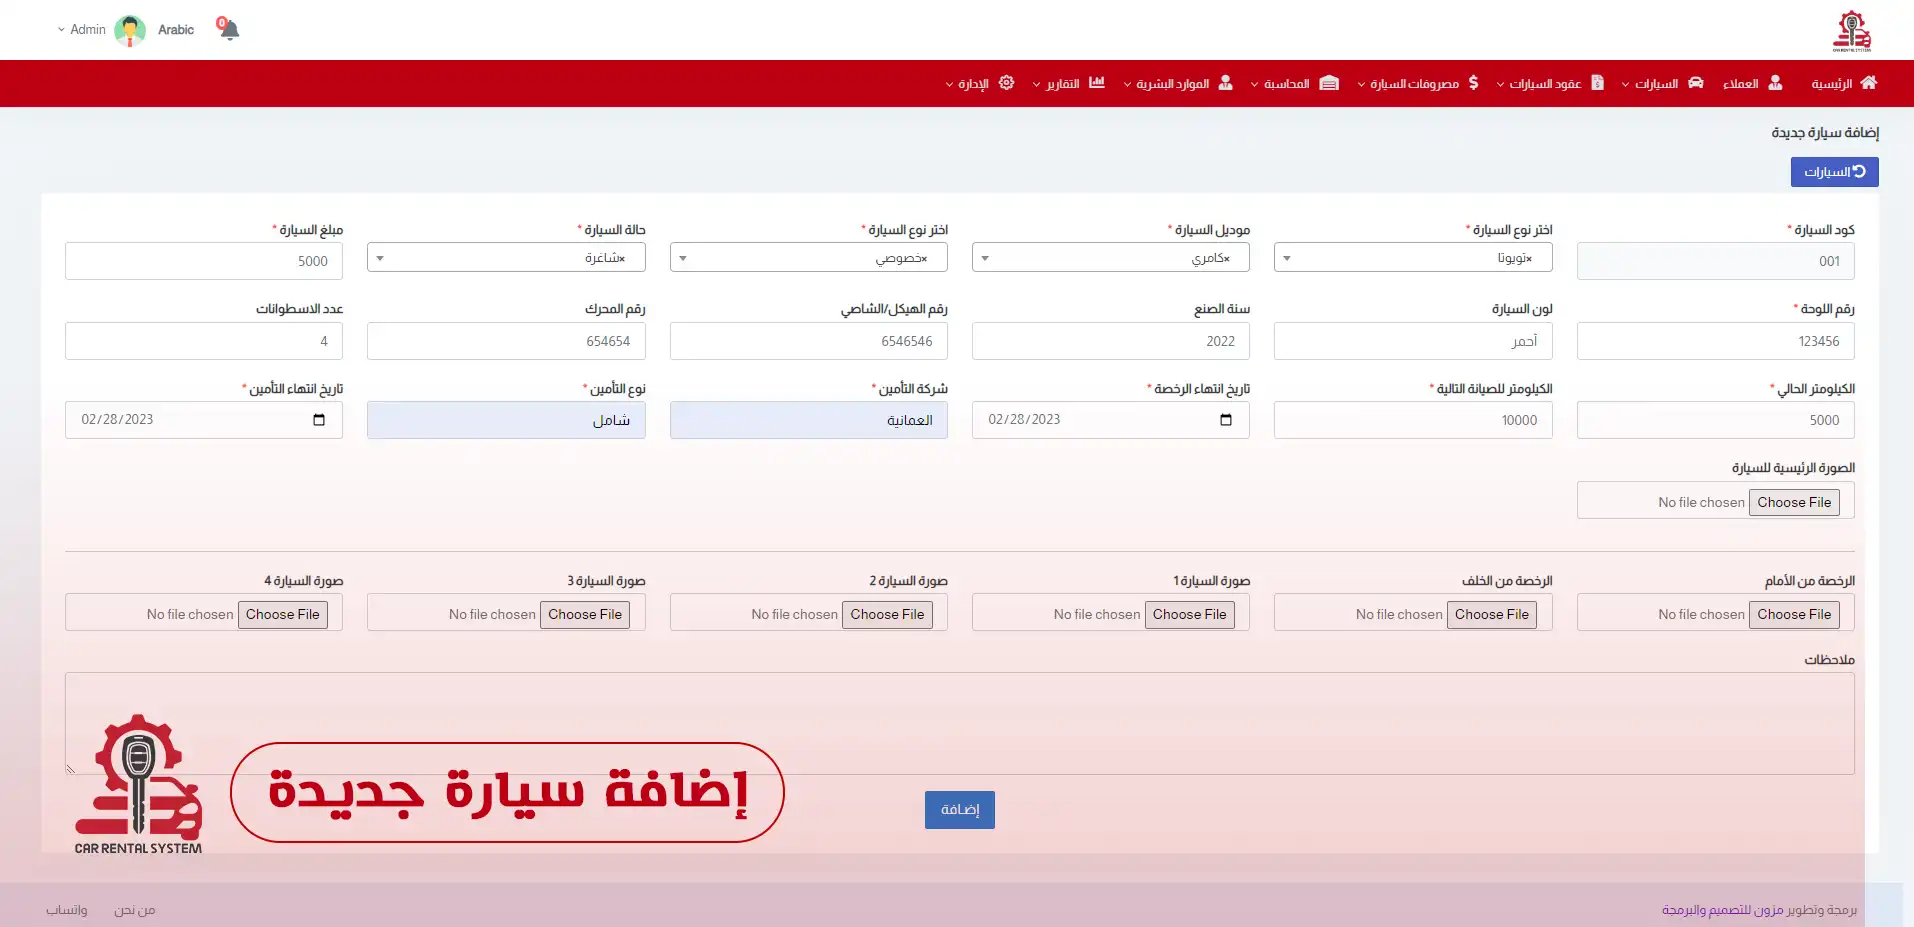The height and width of the screenshot is (927, 1914).
Task: Click the dollar sign expenses icon
Action: 1473,83
